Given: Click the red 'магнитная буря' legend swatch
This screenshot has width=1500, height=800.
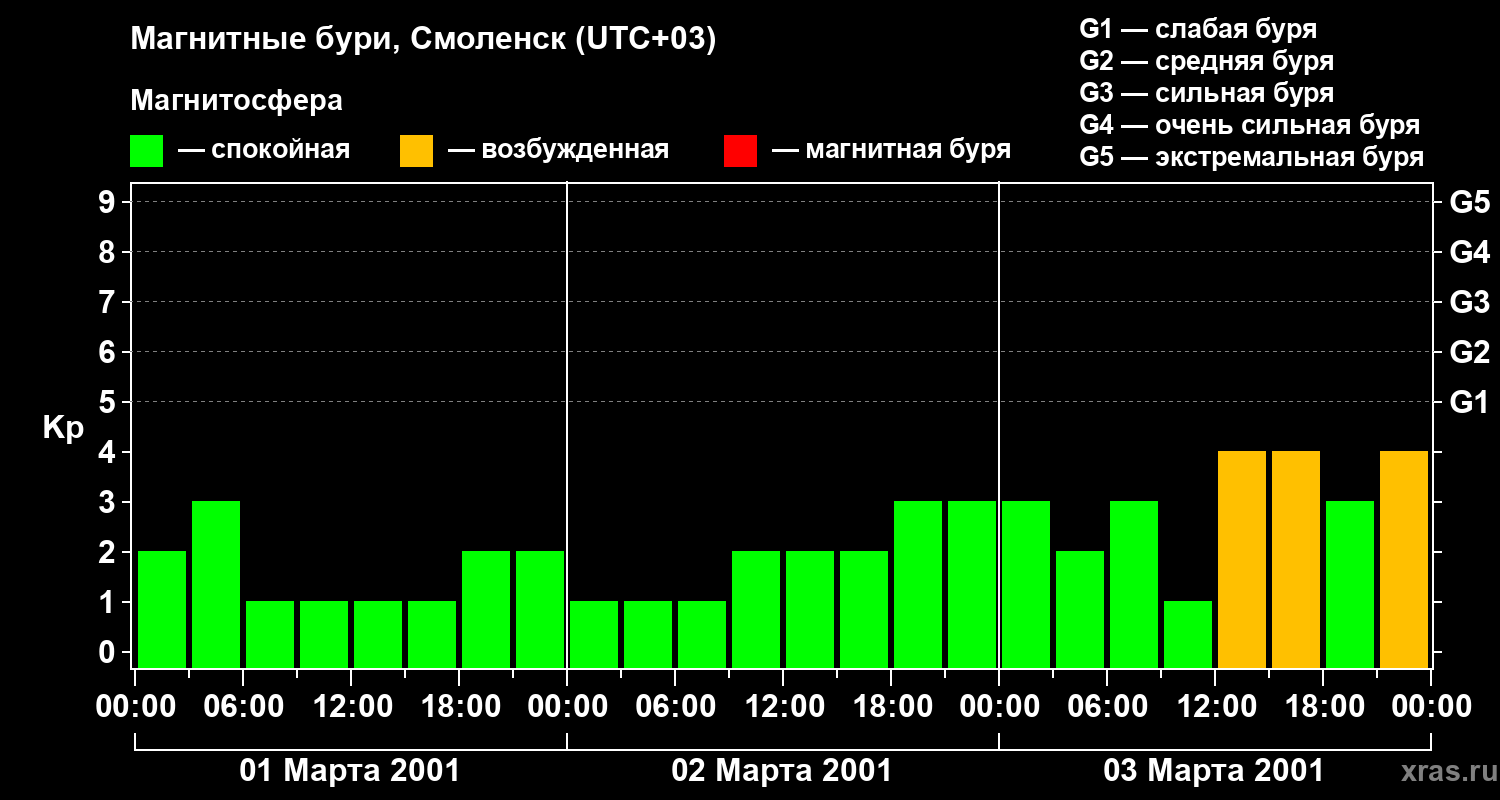Looking at the screenshot, I should [x=740, y=151].
